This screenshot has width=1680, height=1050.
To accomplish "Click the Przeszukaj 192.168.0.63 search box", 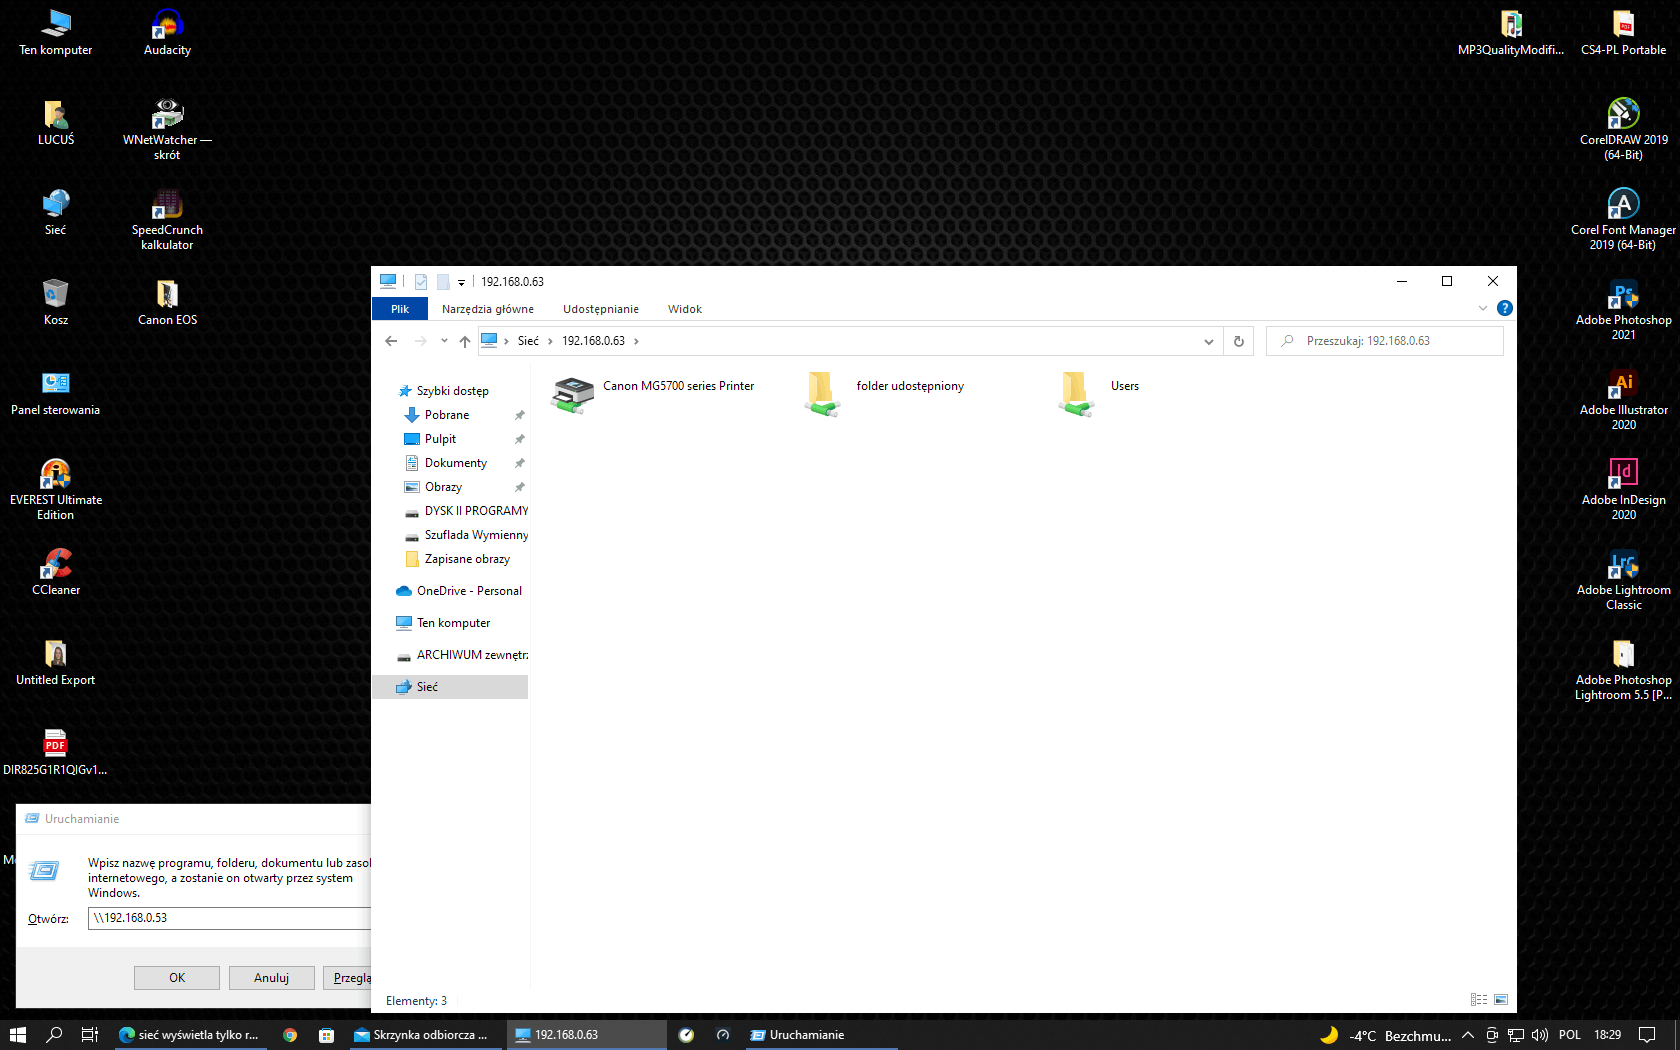I will pyautogui.click(x=1385, y=341).
